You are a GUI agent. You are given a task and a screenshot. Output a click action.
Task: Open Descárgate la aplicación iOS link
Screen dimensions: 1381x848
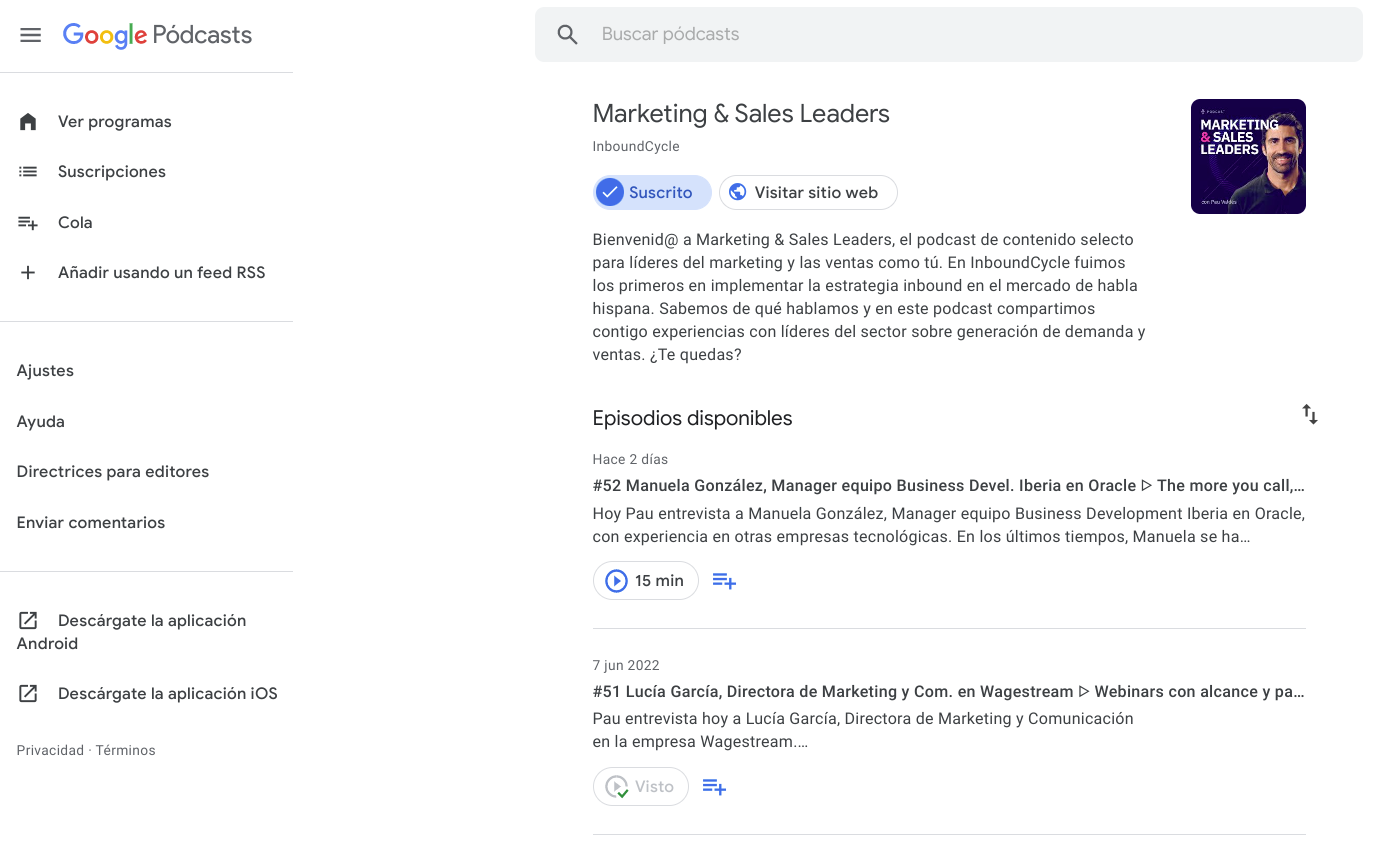click(168, 694)
